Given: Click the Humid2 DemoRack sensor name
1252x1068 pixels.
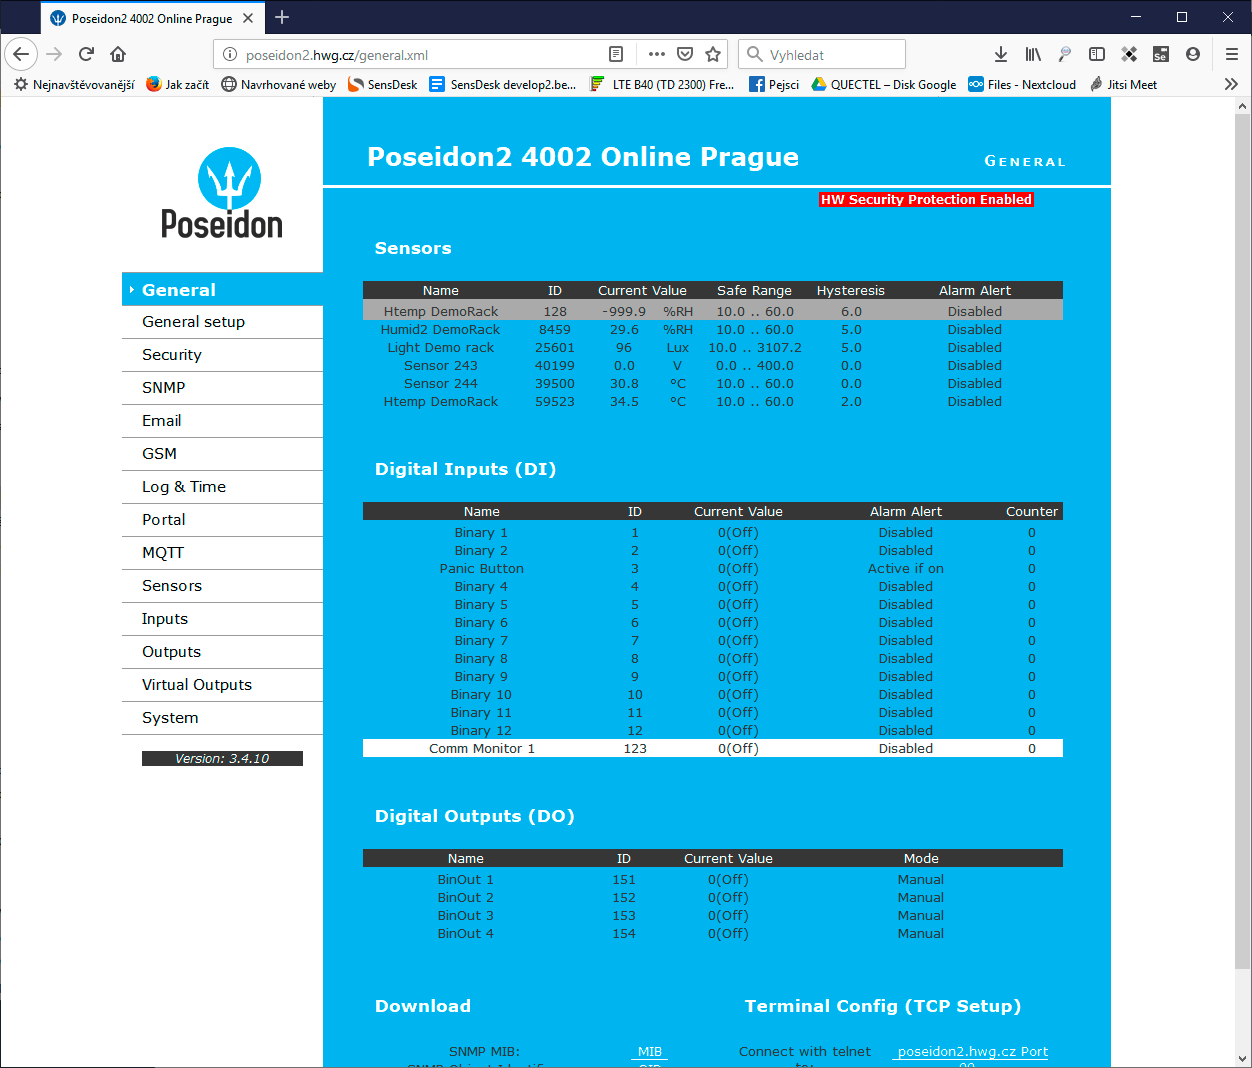Looking at the screenshot, I should pos(440,330).
